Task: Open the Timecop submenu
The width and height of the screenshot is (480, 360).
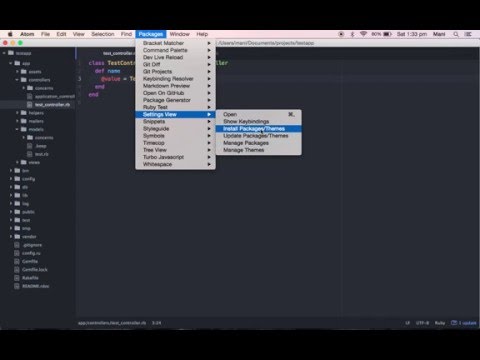Action: point(175,143)
